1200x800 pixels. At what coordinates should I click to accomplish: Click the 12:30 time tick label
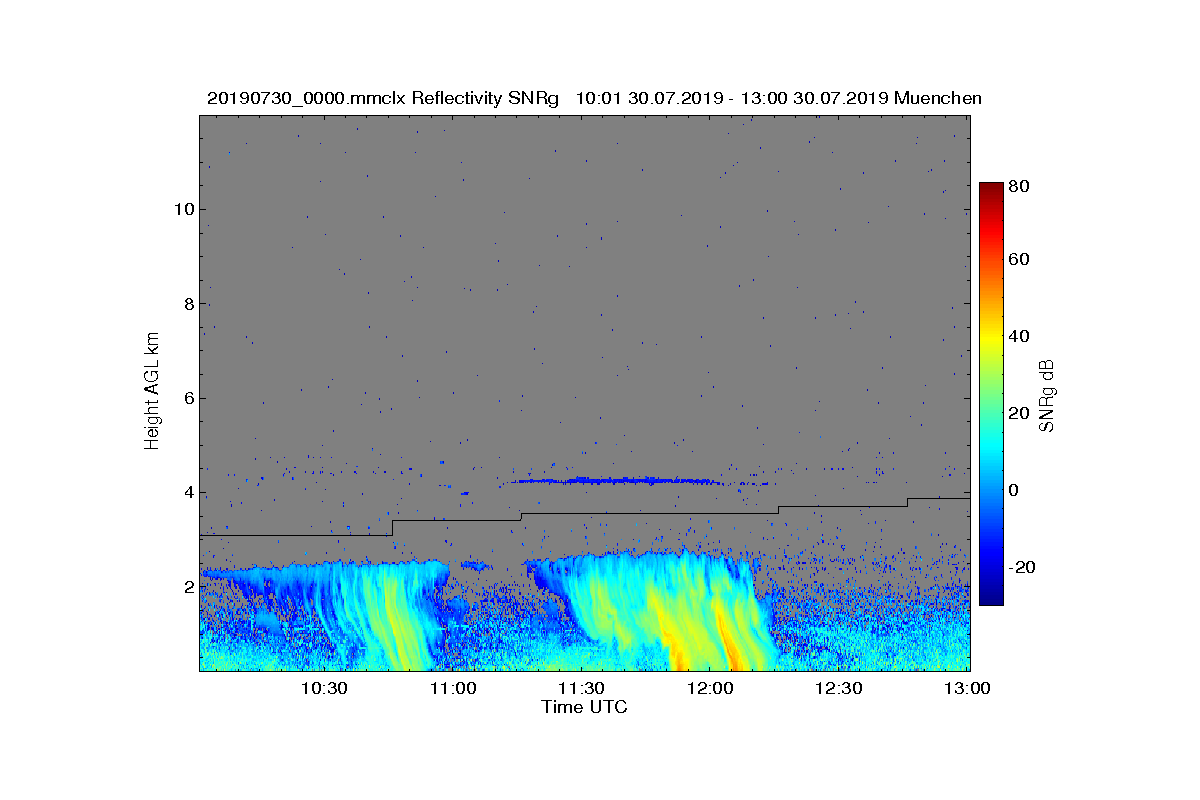[838, 689]
